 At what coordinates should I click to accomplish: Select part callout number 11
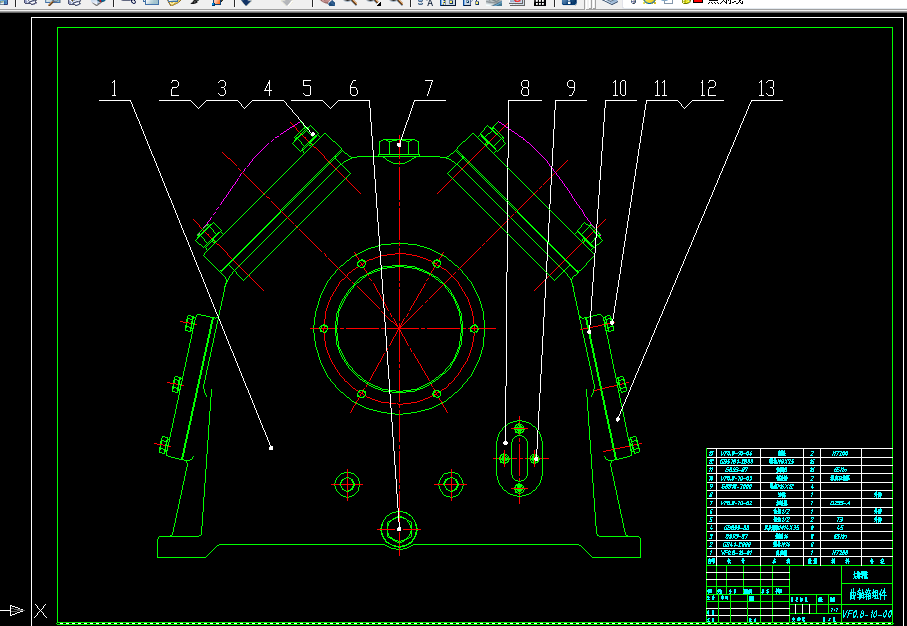[x=661, y=89]
